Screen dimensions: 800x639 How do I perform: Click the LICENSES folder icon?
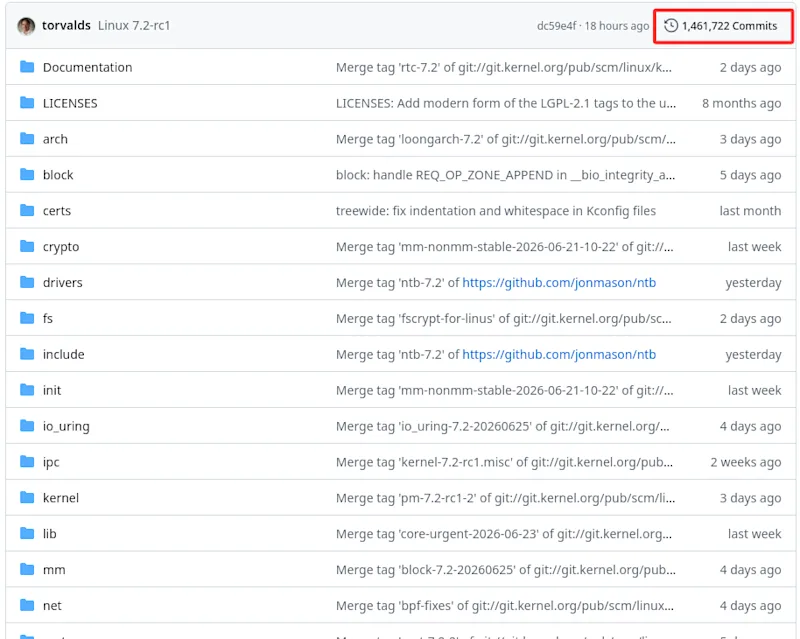[x=27, y=103]
